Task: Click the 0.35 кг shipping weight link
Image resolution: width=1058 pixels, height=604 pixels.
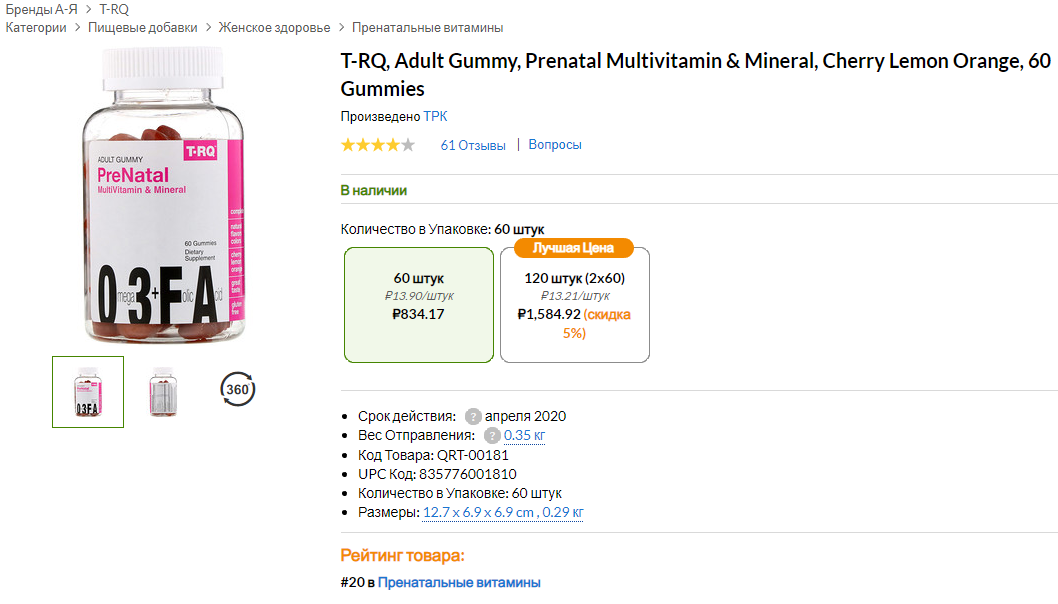Action: (524, 436)
